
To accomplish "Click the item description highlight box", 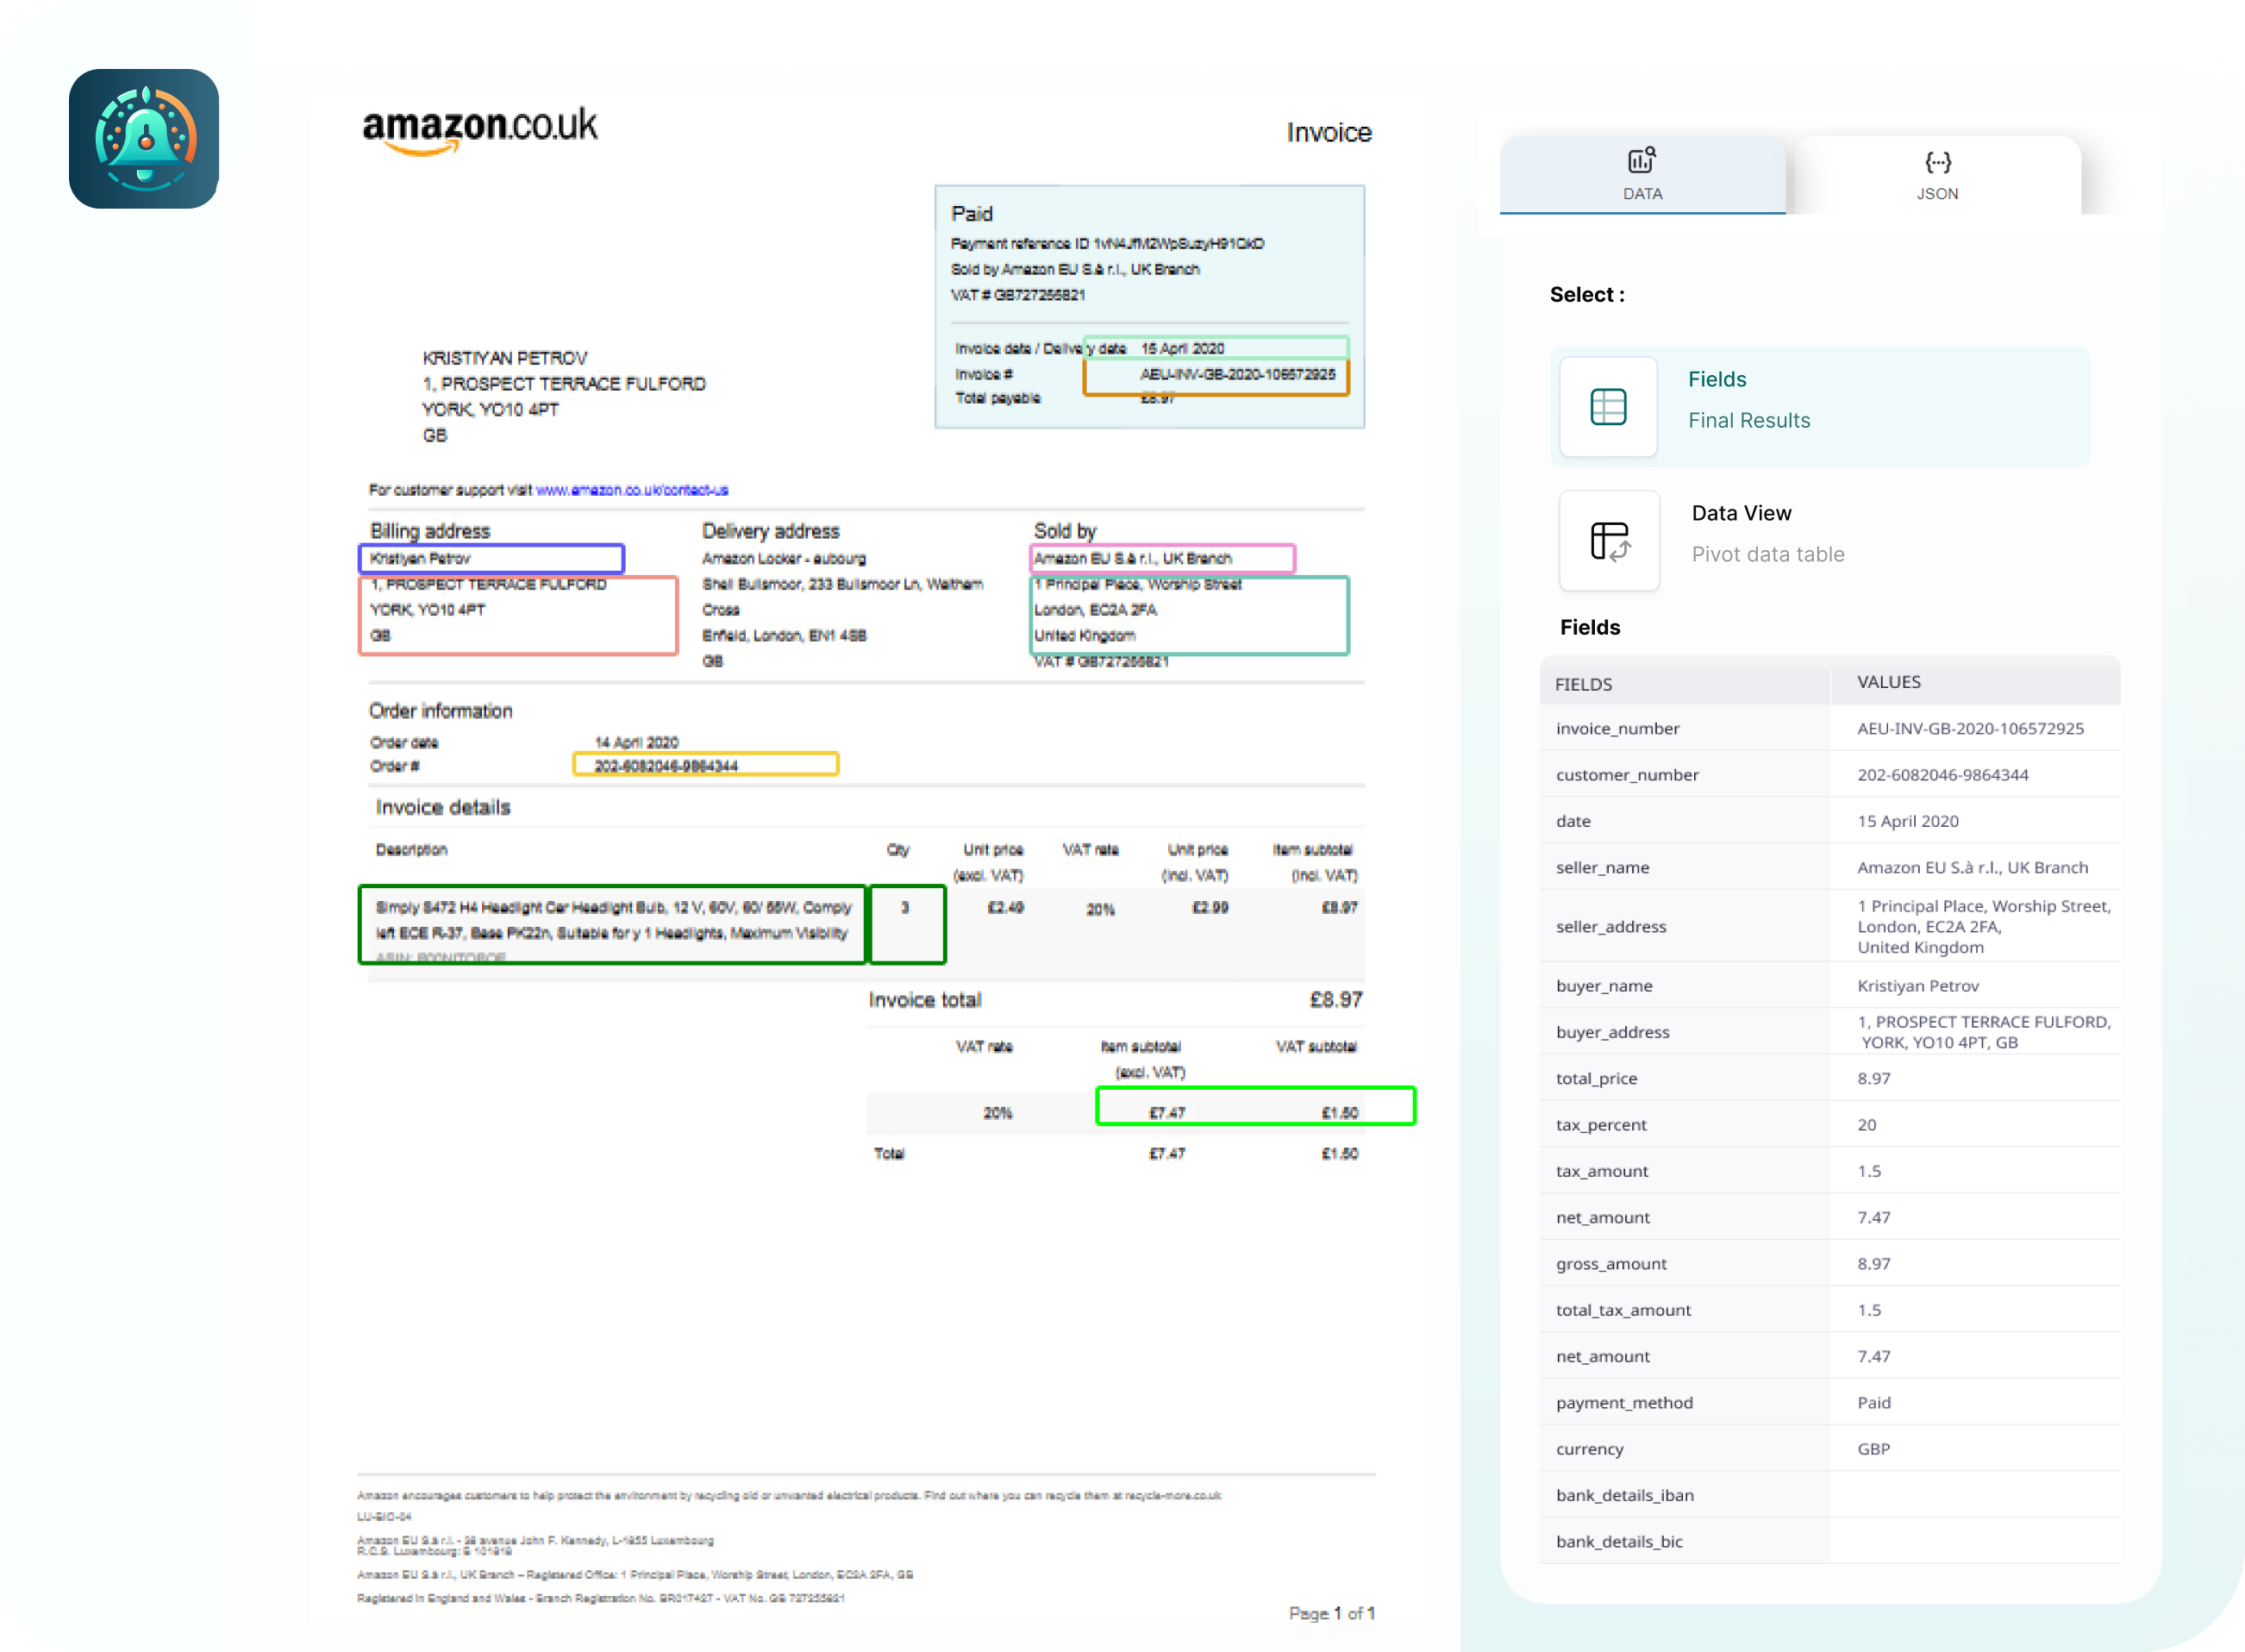I will [x=612, y=924].
